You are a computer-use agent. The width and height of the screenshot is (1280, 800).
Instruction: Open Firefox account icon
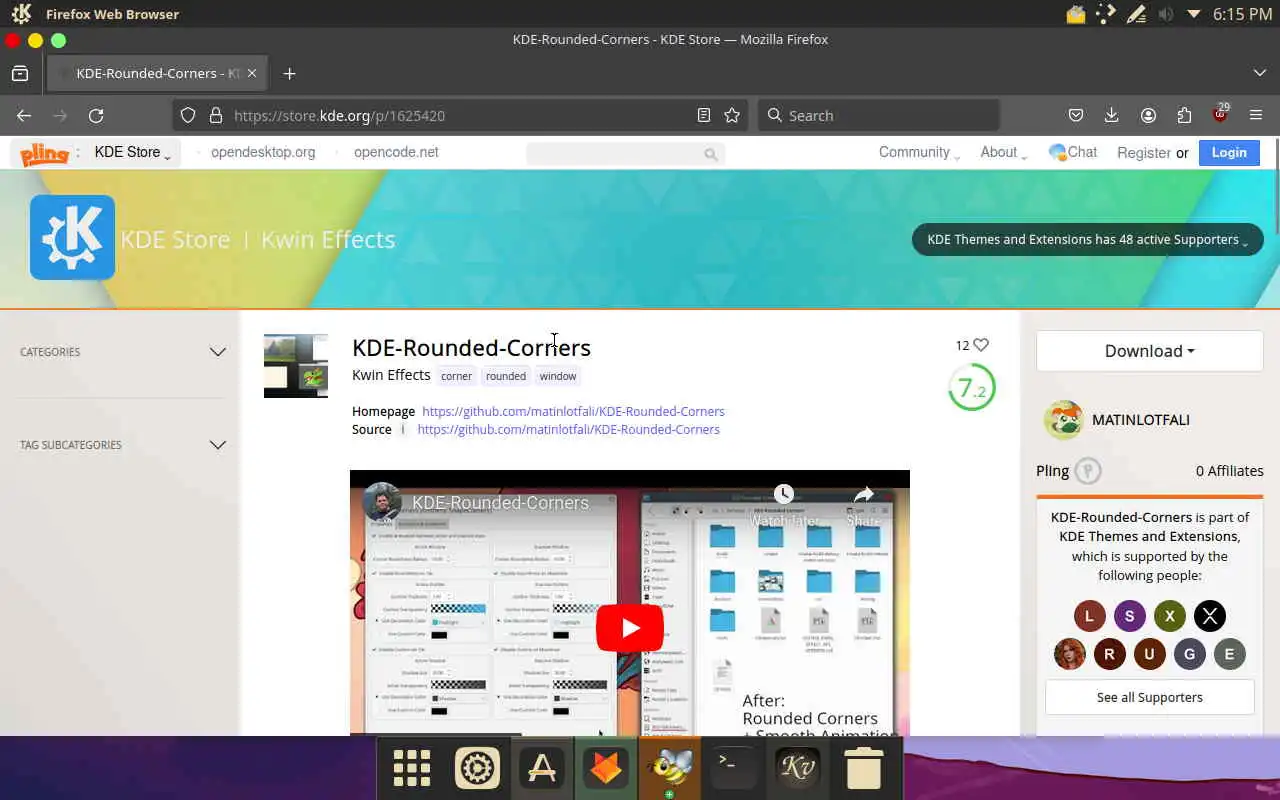coord(1148,115)
